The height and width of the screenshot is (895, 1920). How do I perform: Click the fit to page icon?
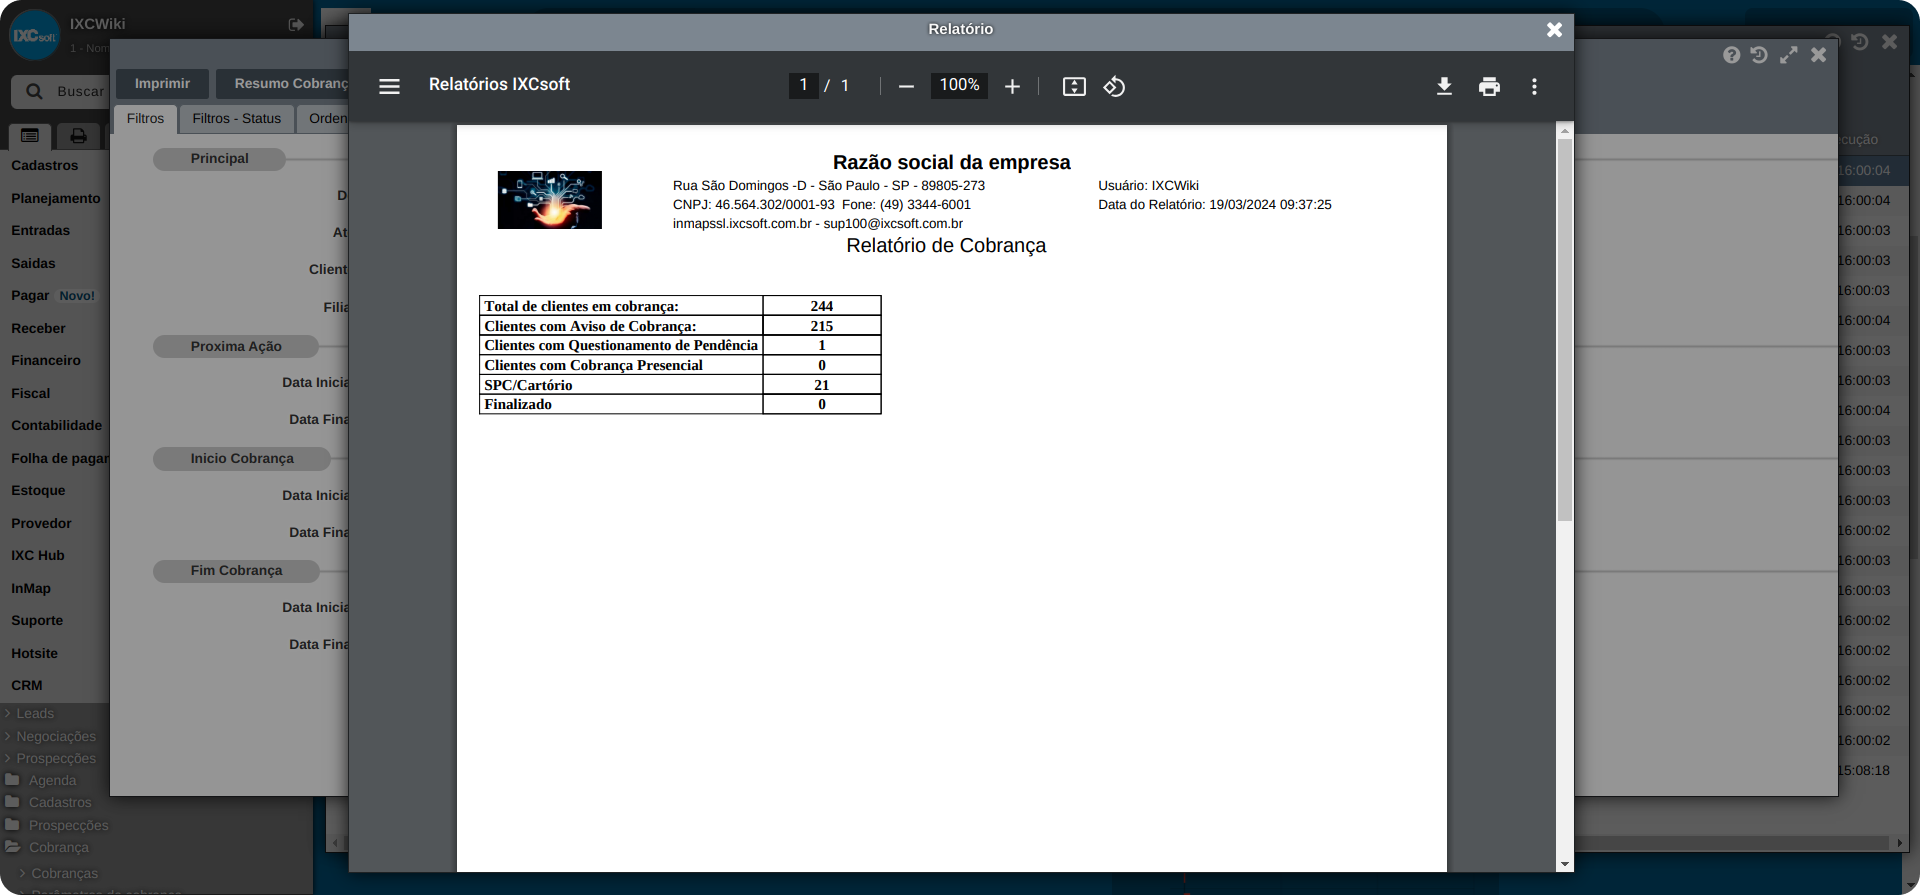click(x=1074, y=86)
